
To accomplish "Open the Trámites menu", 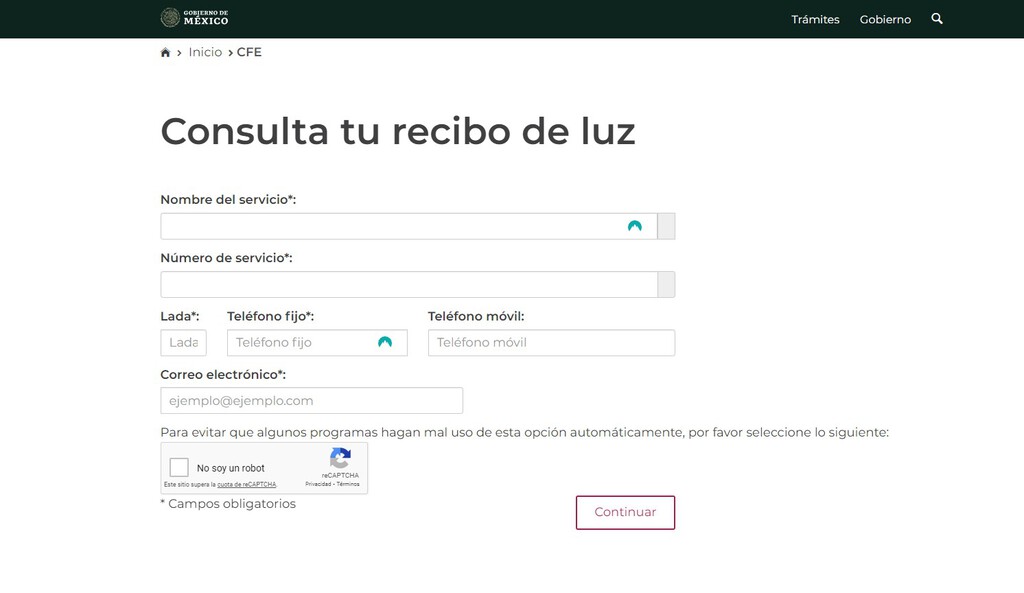I will 815,19.
